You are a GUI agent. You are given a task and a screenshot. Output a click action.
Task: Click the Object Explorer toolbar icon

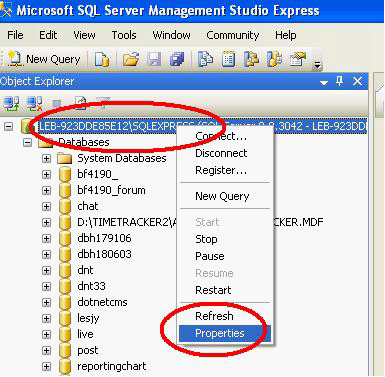(251, 59)
